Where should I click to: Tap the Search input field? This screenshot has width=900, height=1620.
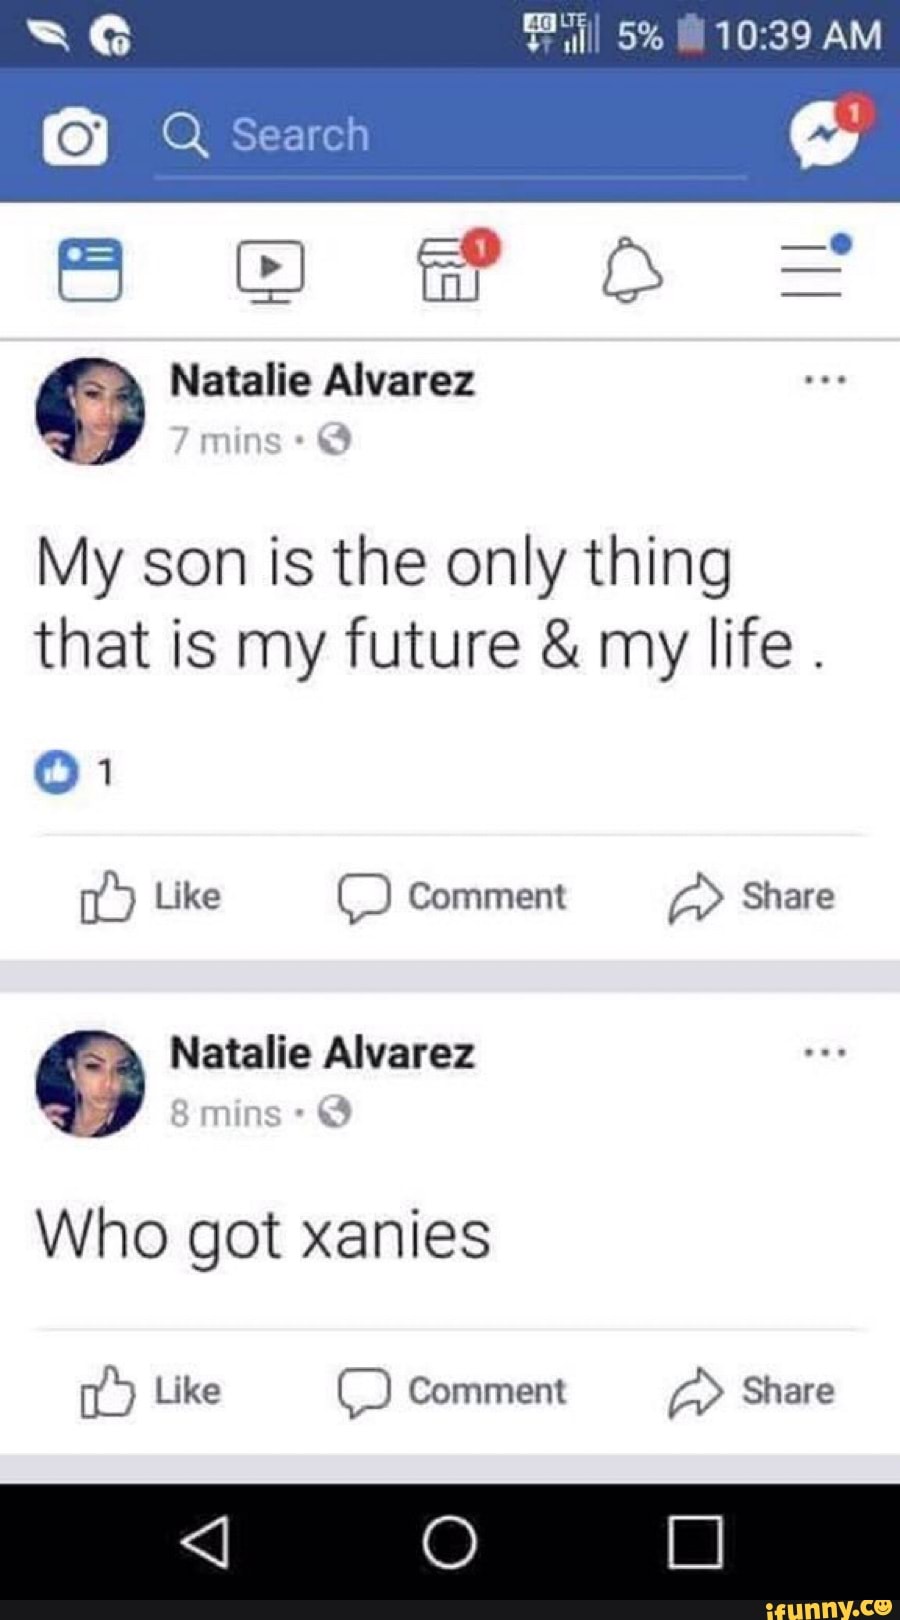pos(450,136)
